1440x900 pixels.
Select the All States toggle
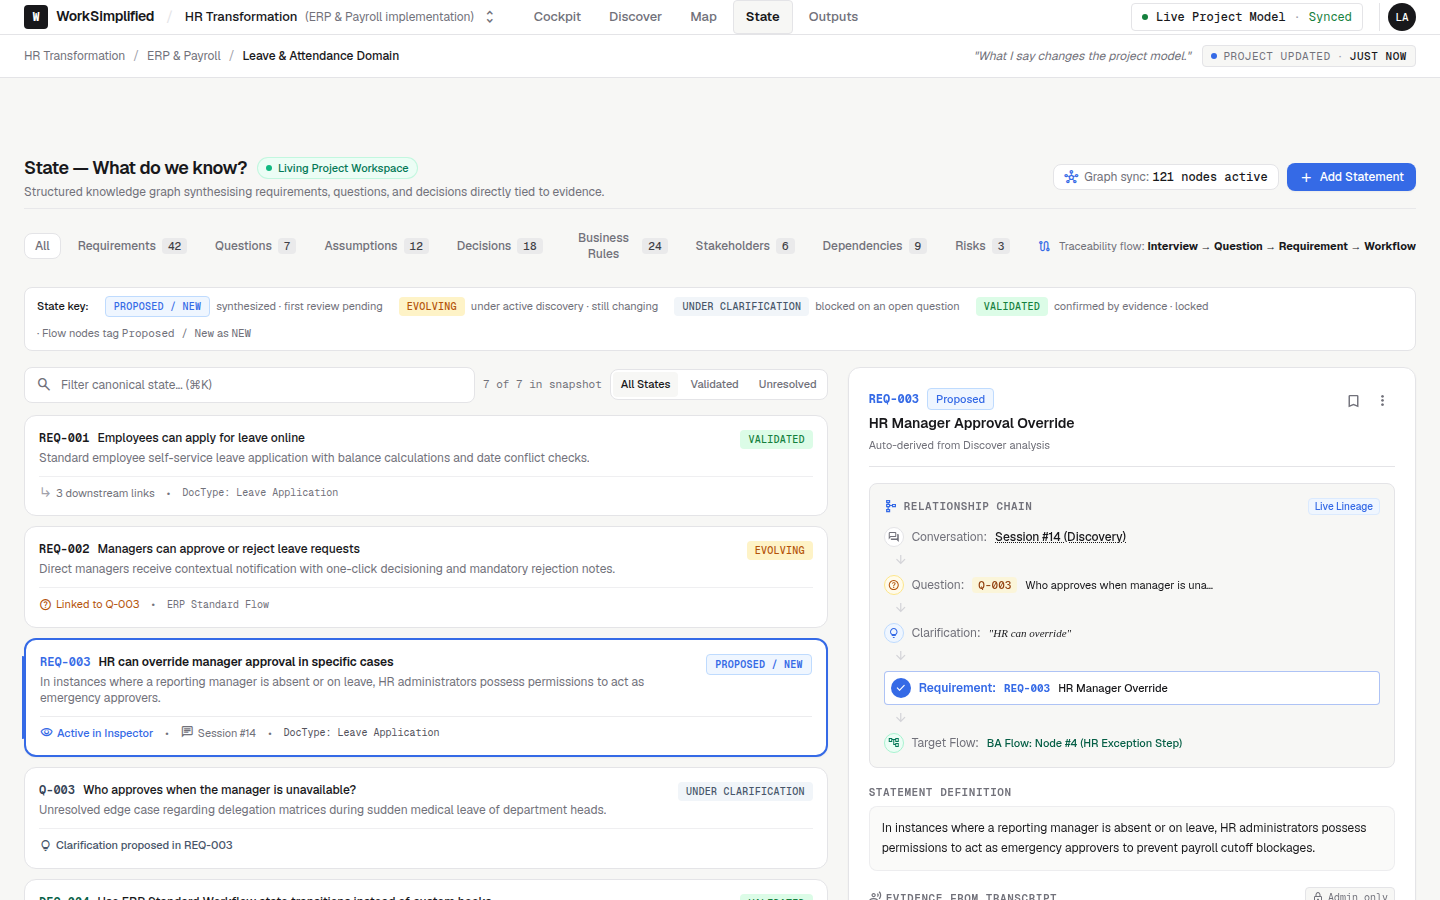(645, 384)
